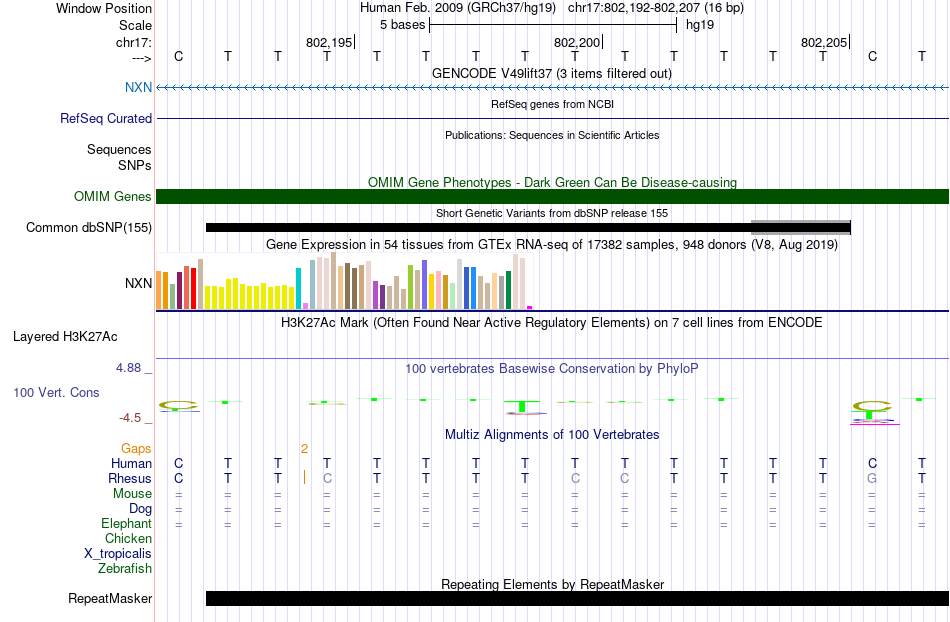Click the SNPs subtrack label
Image resolution: width=950 pixels, height=622 pixels.
(135, 165)
